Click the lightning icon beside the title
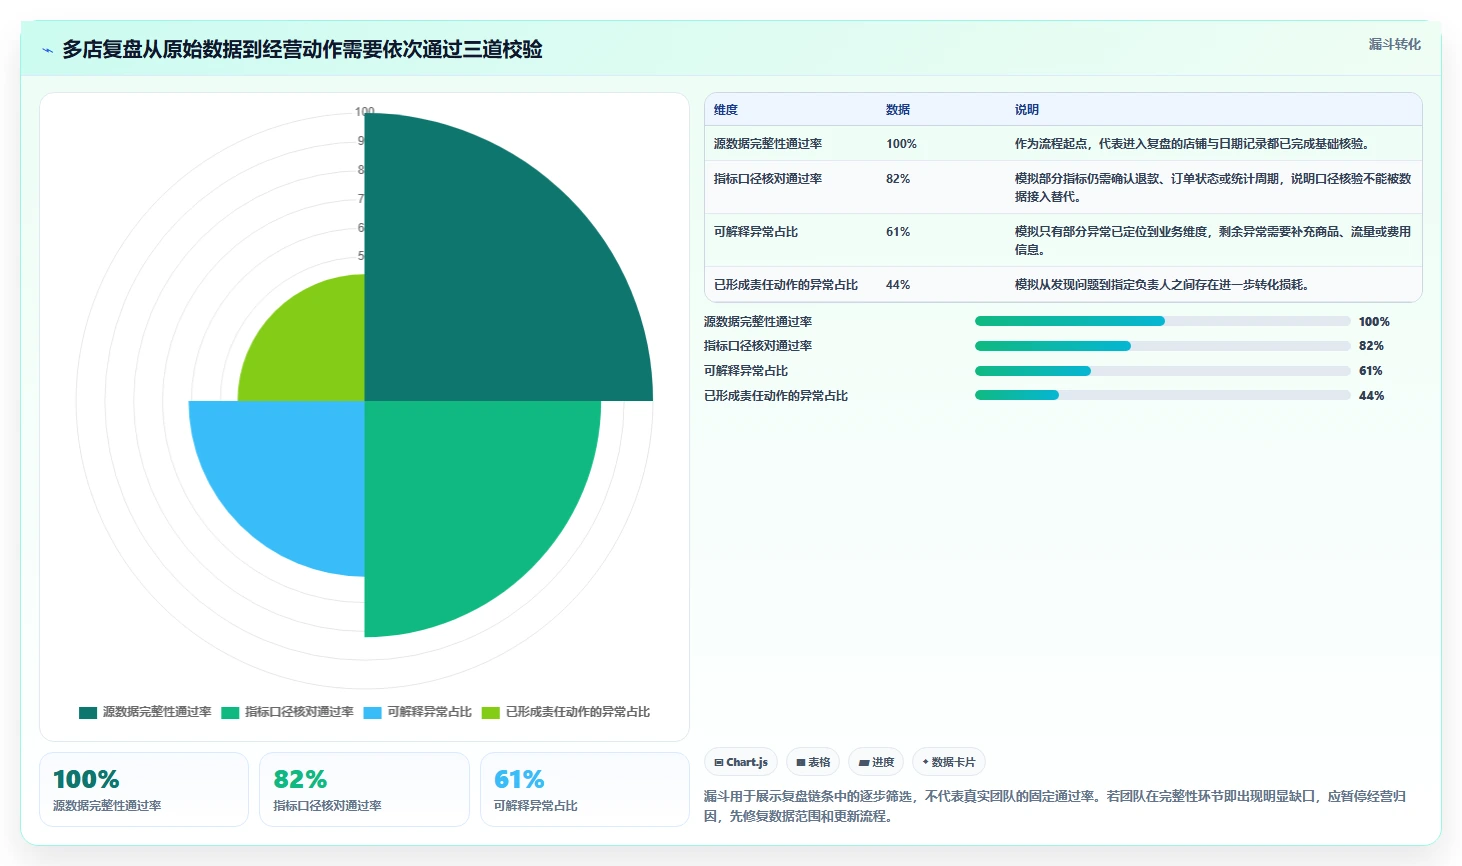The width and height of the screenshot is (1462, 866). [x=47, y=50]
